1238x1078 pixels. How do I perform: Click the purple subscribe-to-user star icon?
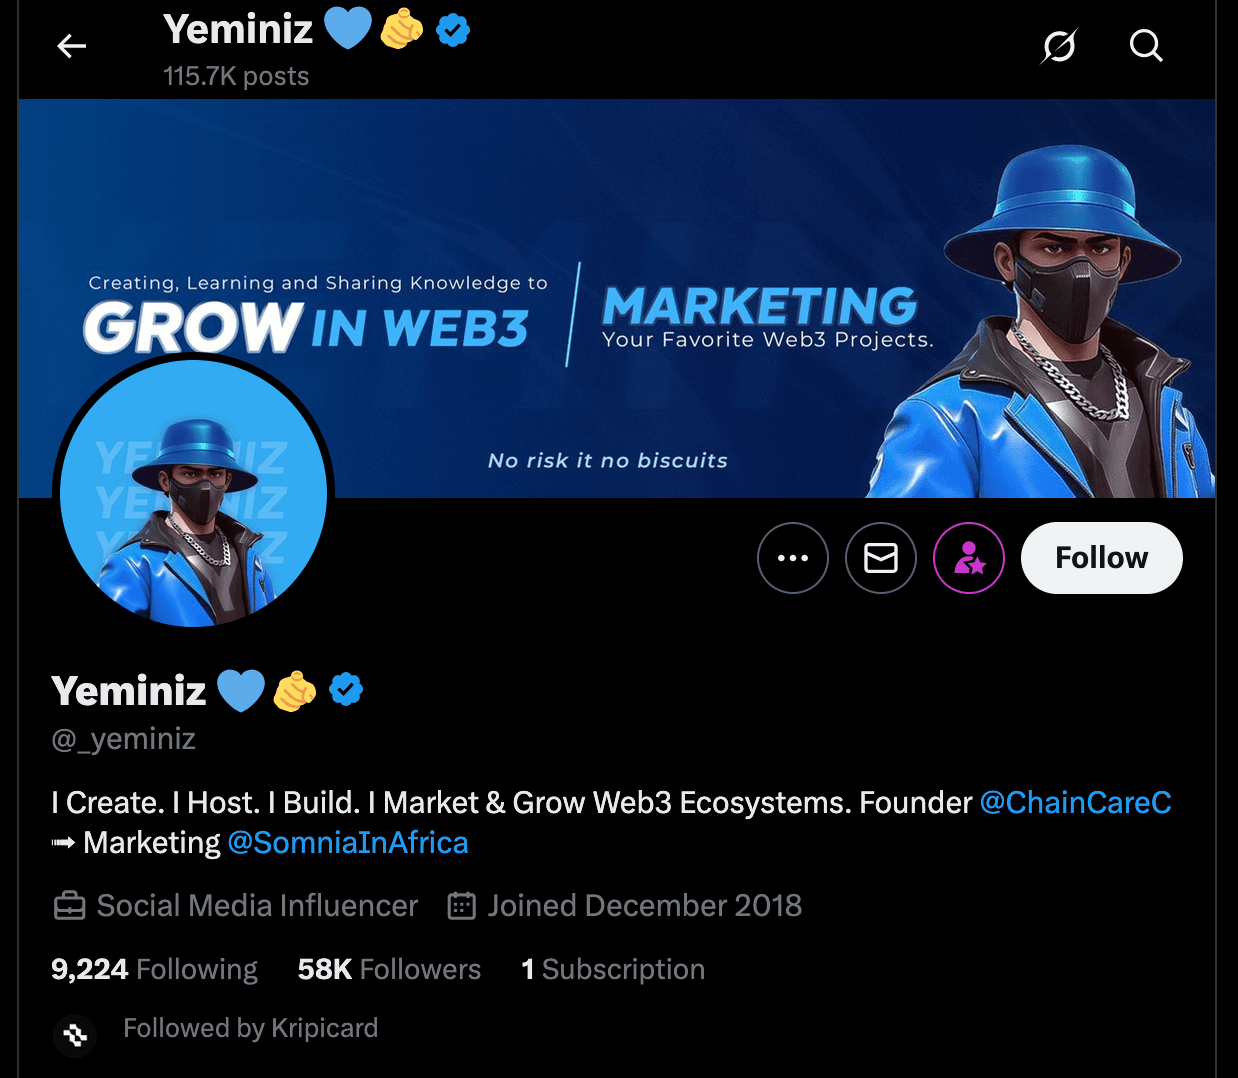click(969, 558)
